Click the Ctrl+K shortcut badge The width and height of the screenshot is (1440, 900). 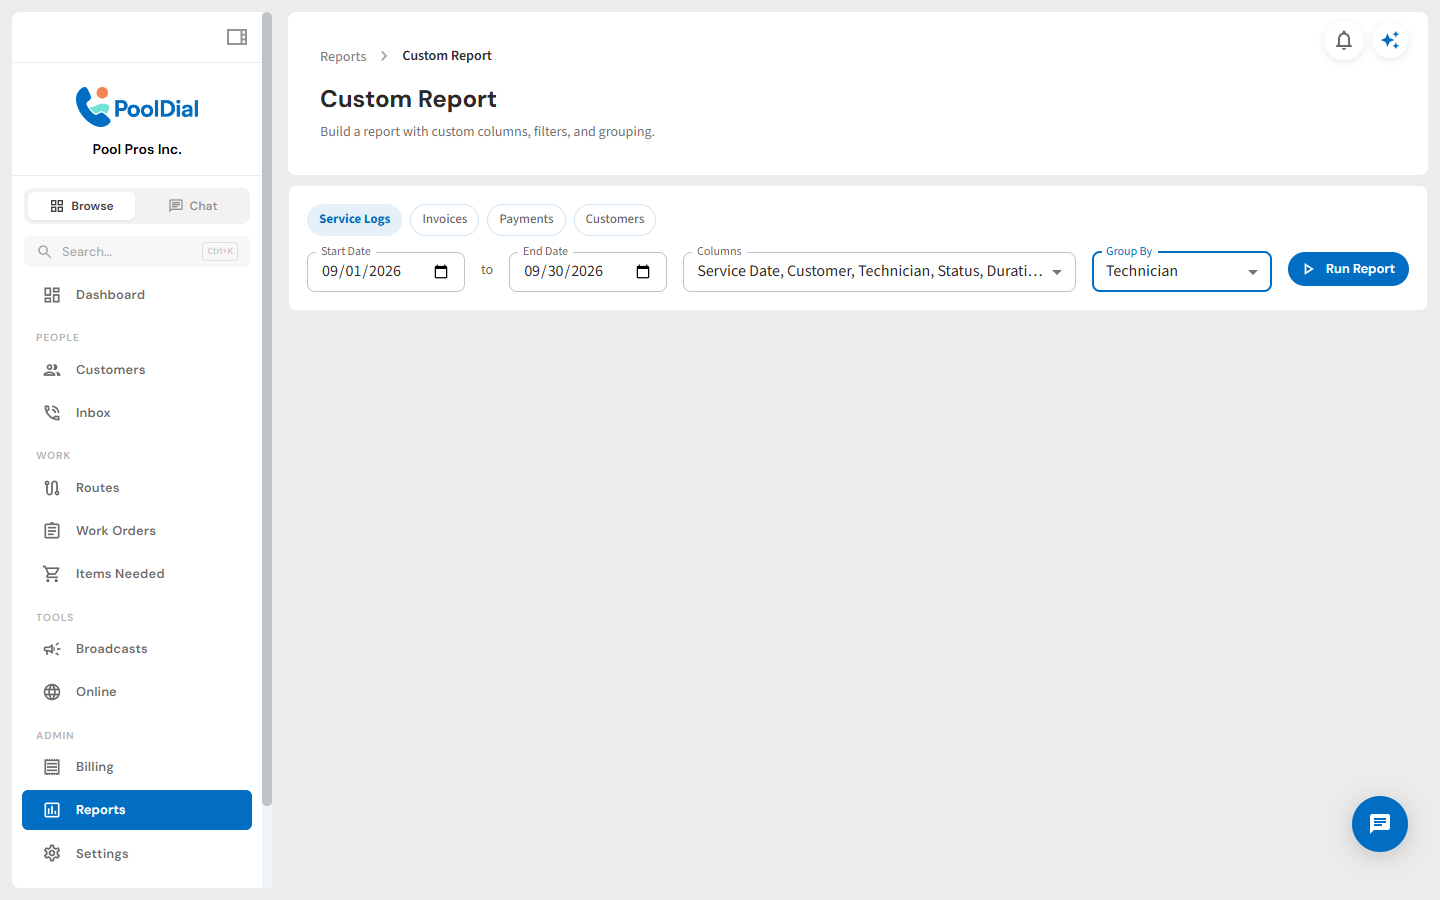(220, 252)
